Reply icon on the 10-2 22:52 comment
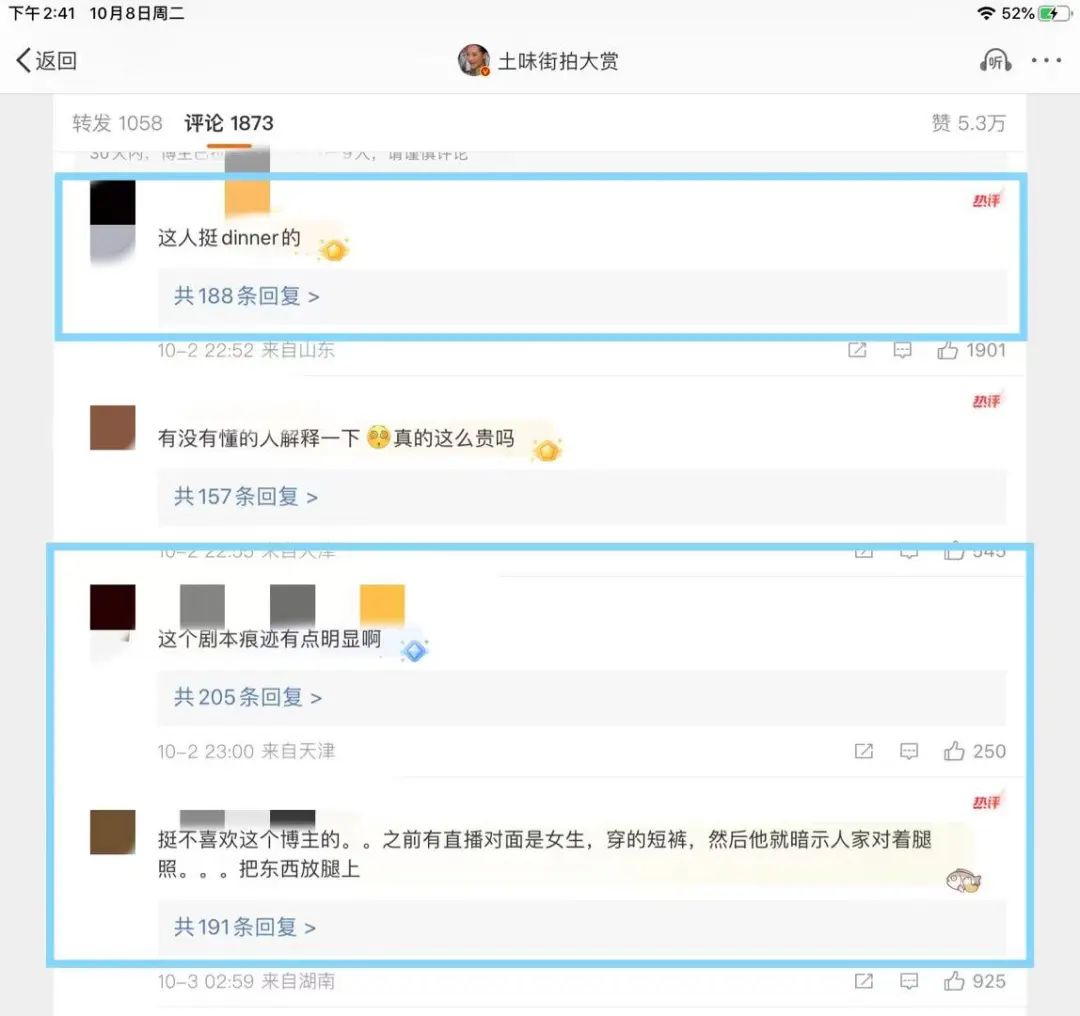The height and width of the screenshot is (1016, 1080). (902, 351)
